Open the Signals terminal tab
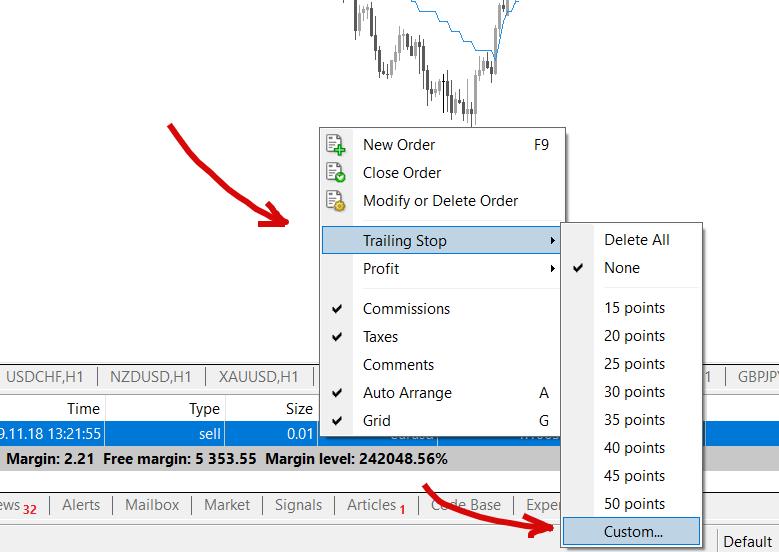779x552 pixels. click(298, 505)
